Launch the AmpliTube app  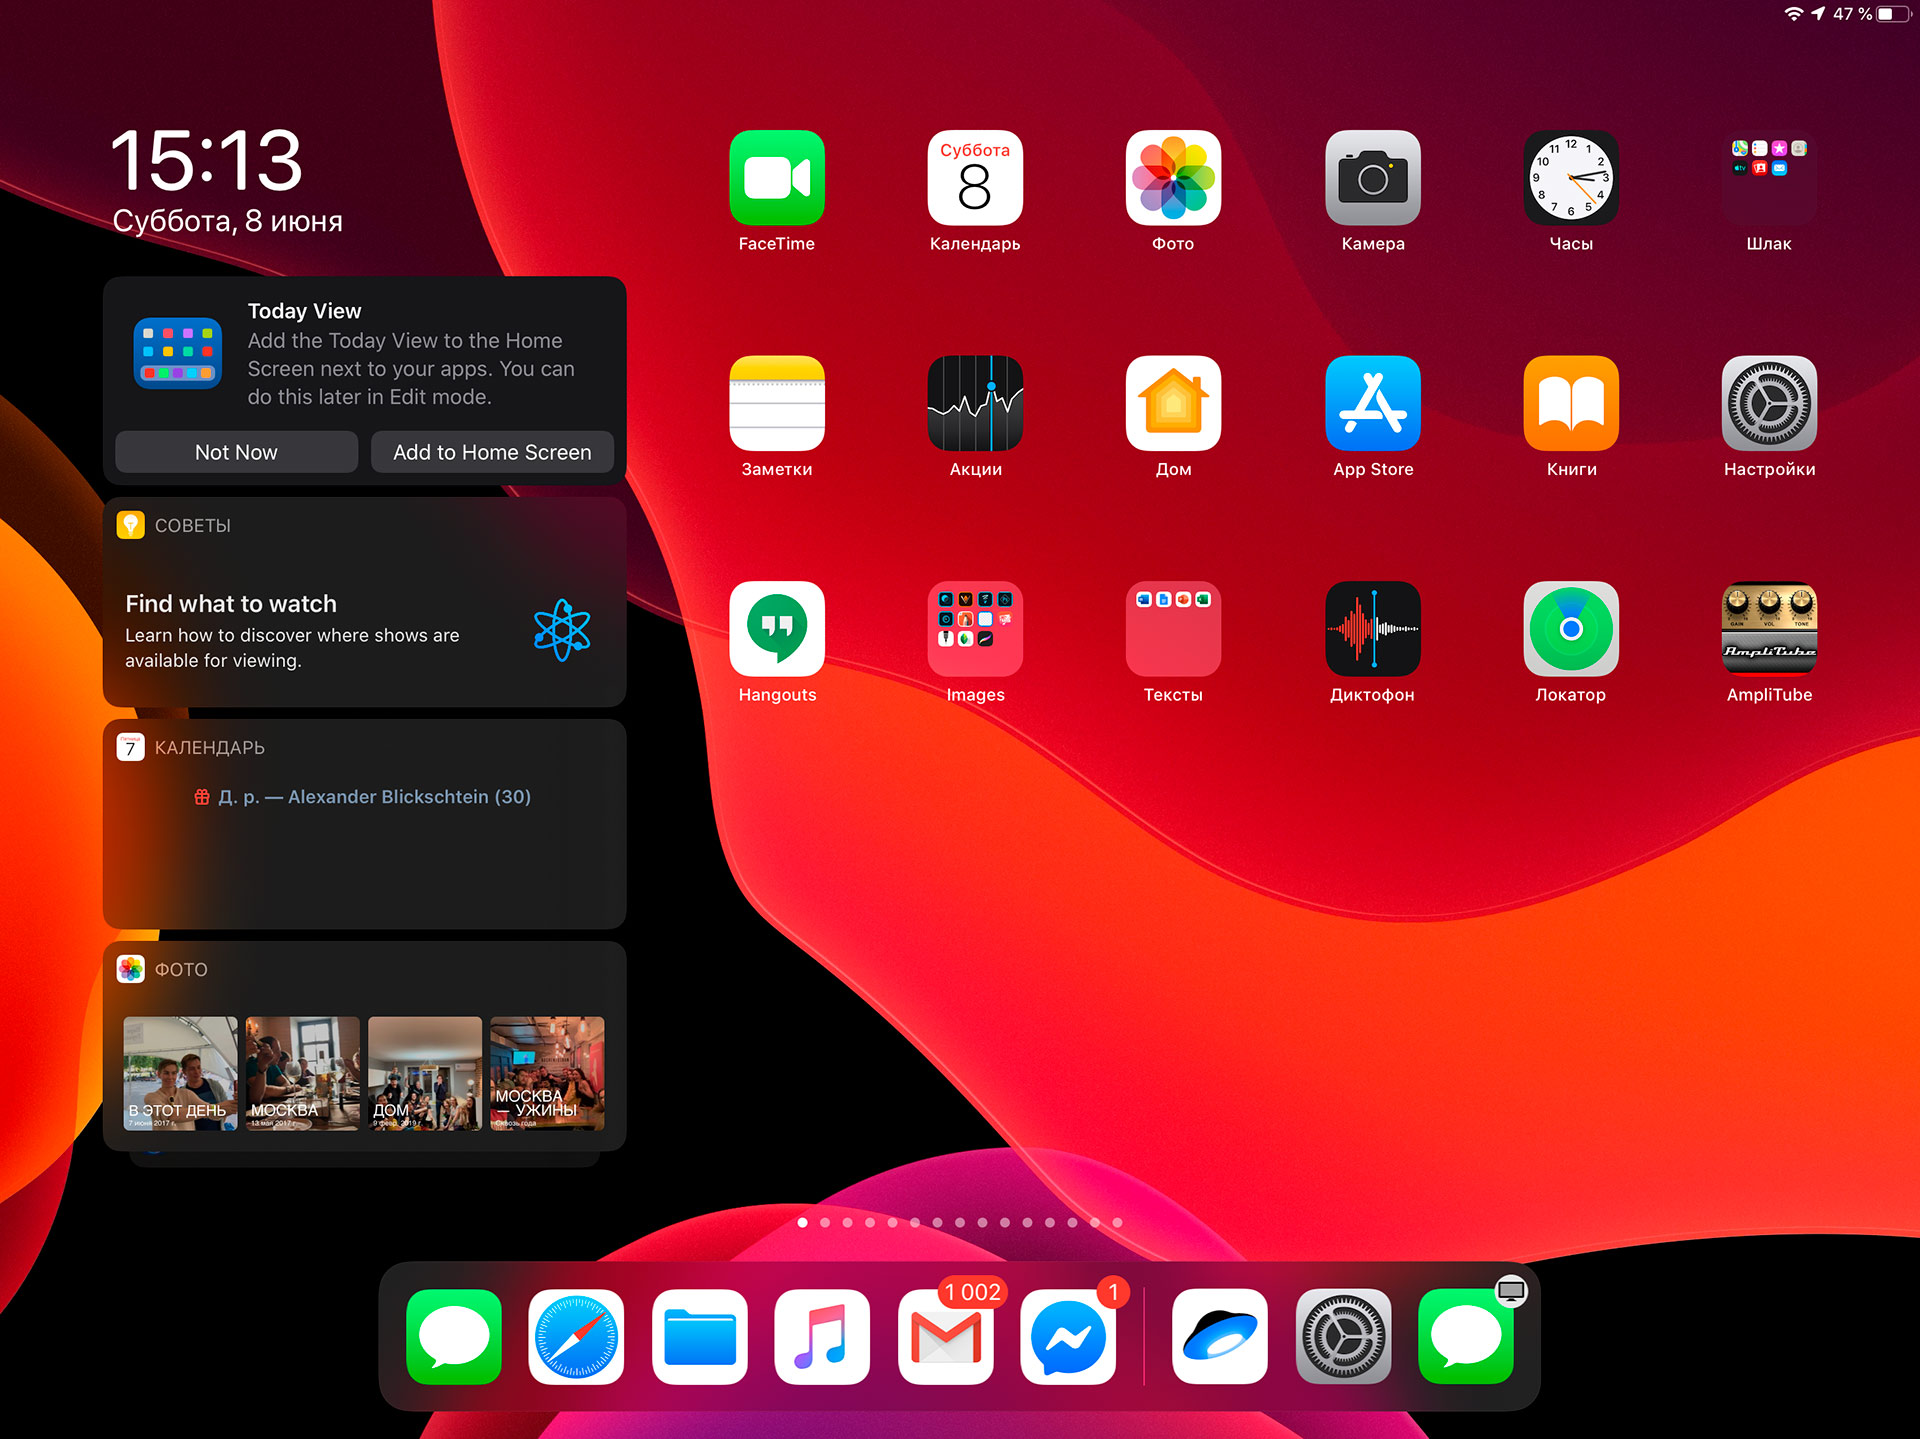pyautogui.click(x=1769, y=629)
